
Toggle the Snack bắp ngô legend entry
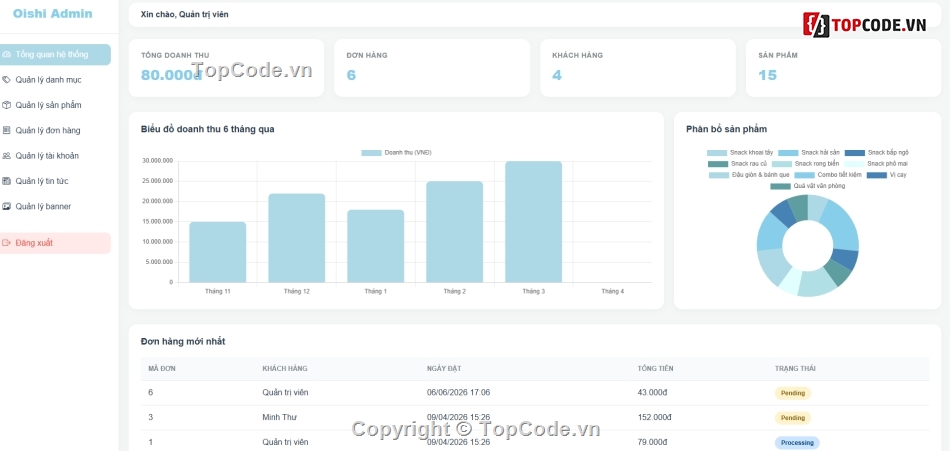[x=877, y=153]
